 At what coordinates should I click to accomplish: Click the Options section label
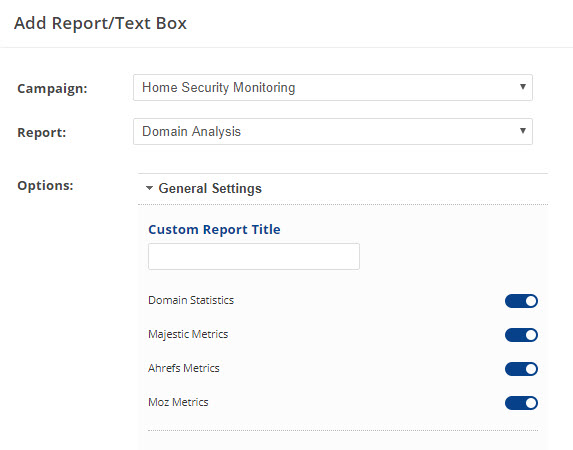pos(45,185)
